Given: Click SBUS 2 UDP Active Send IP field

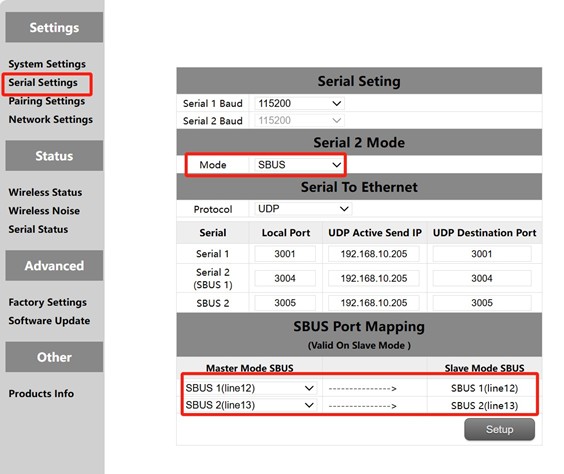Looking at the screenshot, I should tap(374, 303).
